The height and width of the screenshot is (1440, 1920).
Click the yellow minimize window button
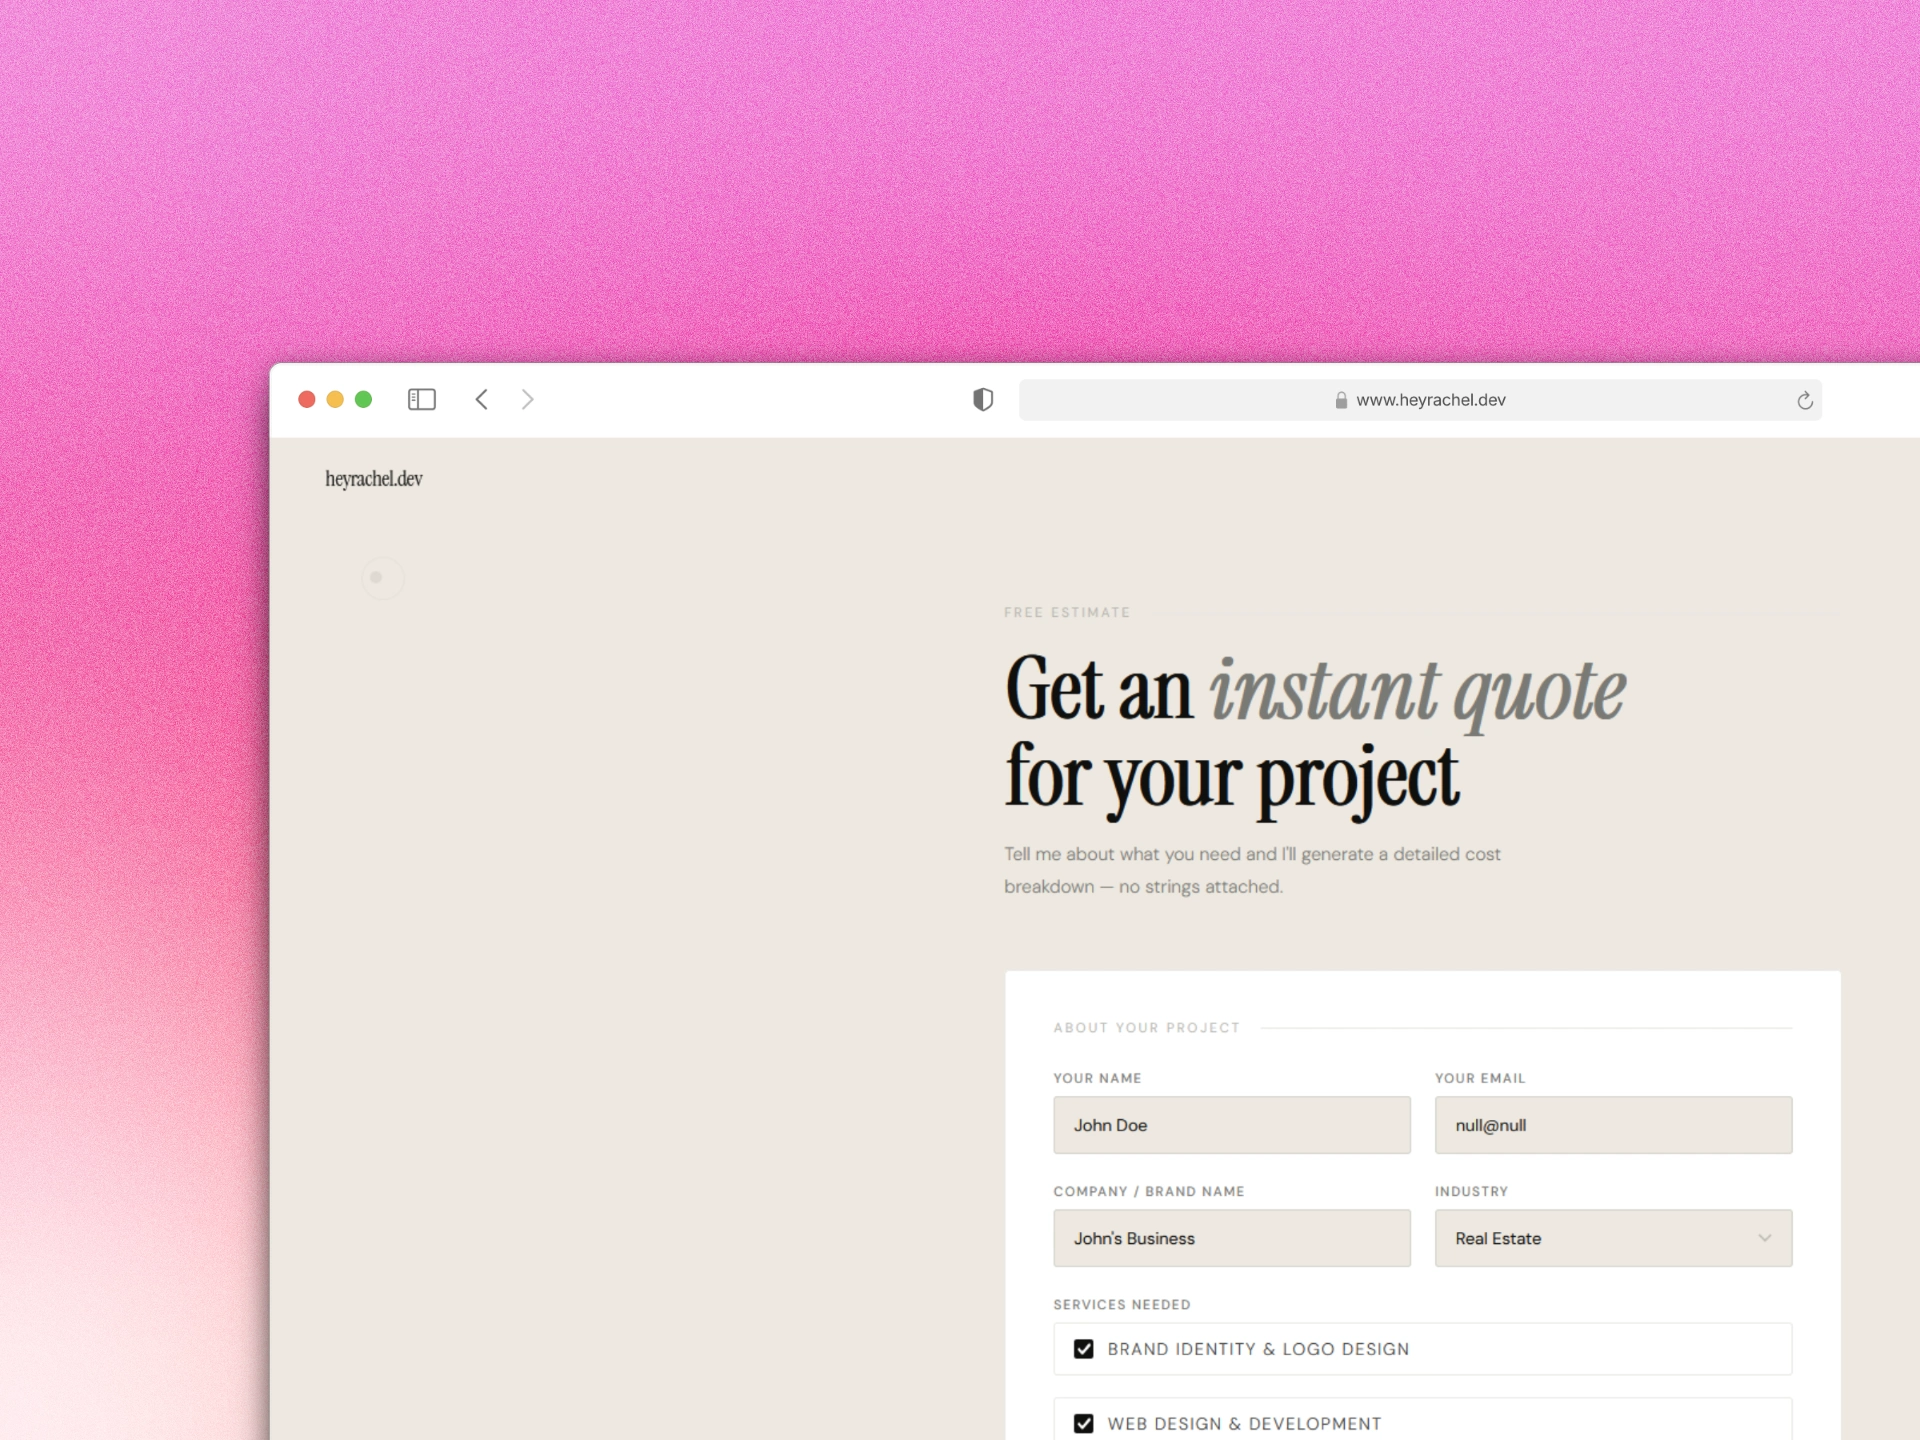coord(335,400)
